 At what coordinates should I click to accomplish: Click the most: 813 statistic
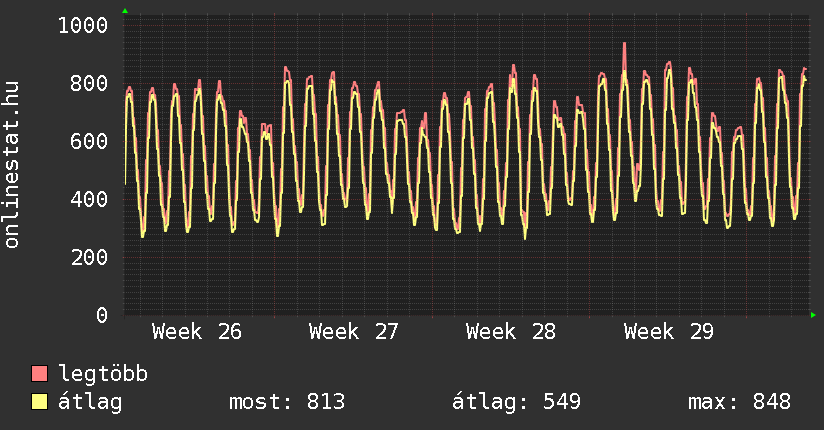tap(287, 402)
